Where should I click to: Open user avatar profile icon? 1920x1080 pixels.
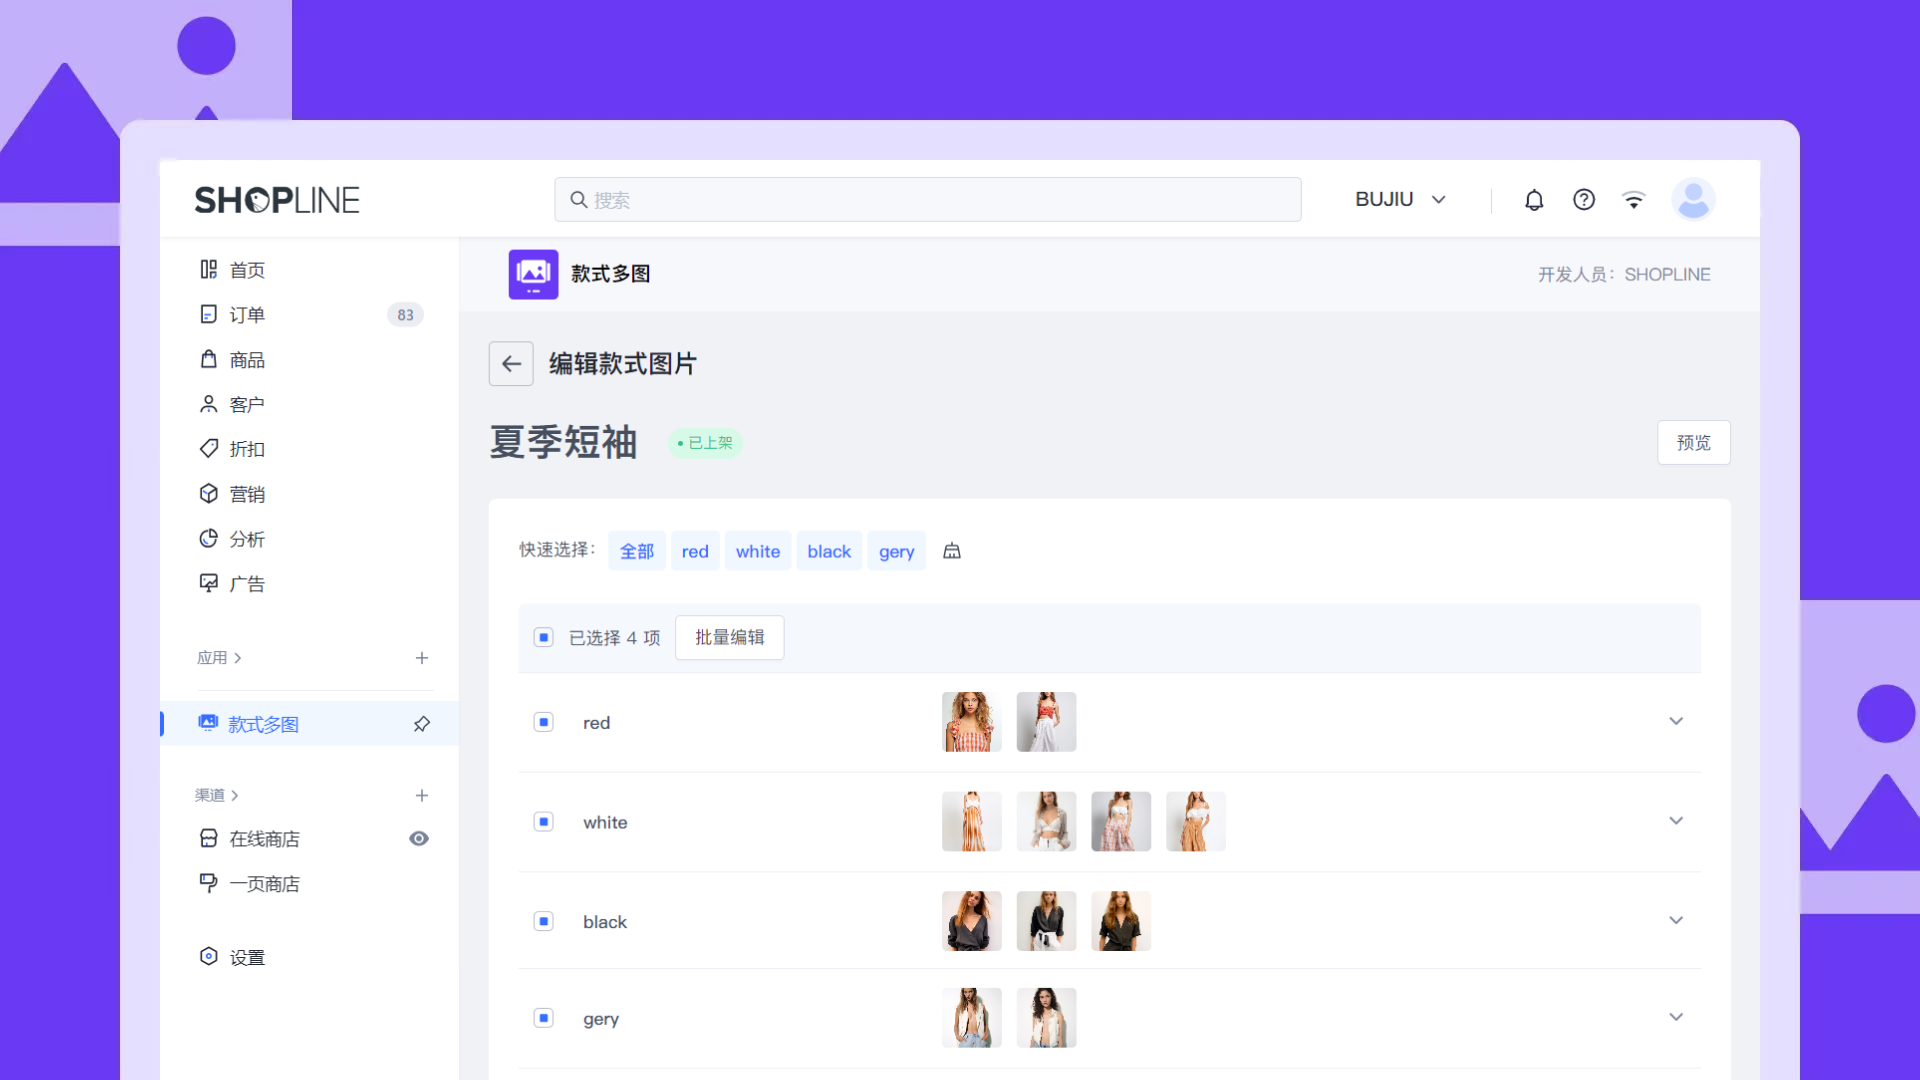(x=1693, y=199)
